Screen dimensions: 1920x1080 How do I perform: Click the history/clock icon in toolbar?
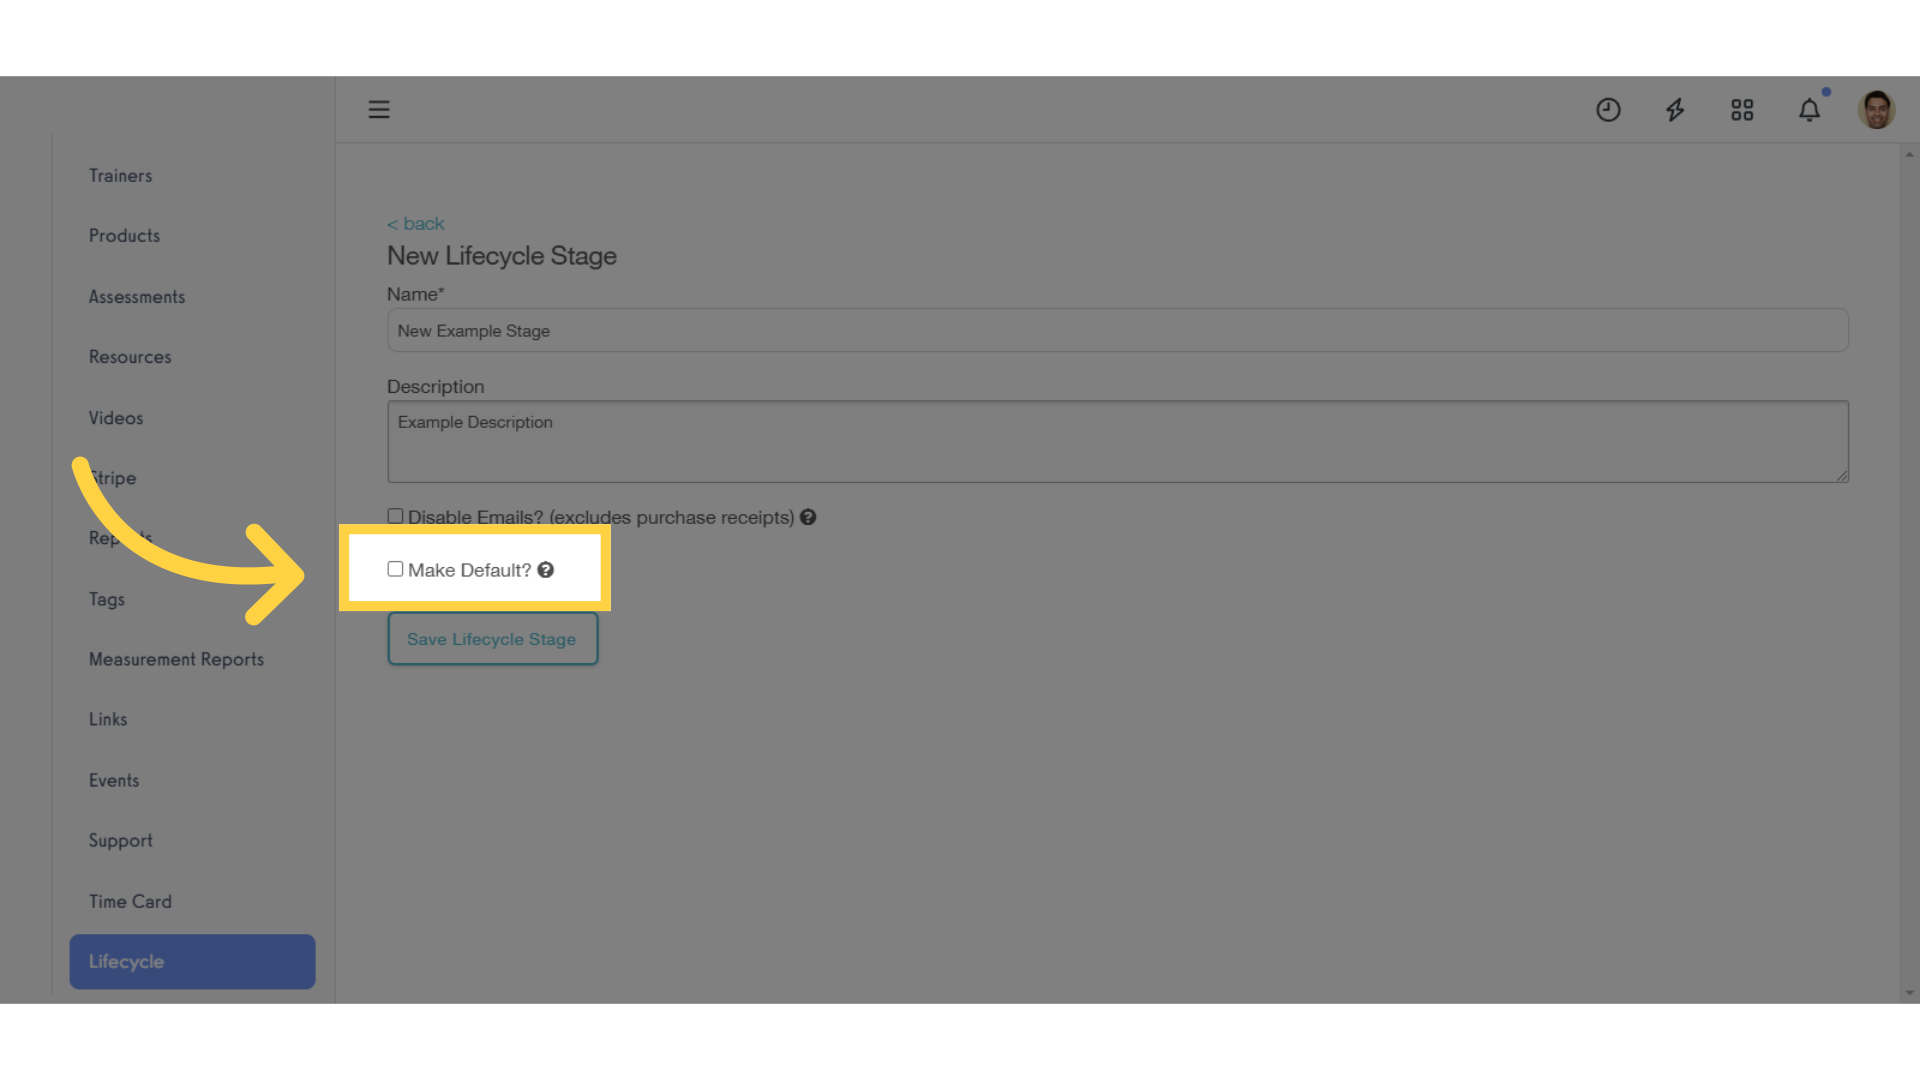tap(1607, 108)
